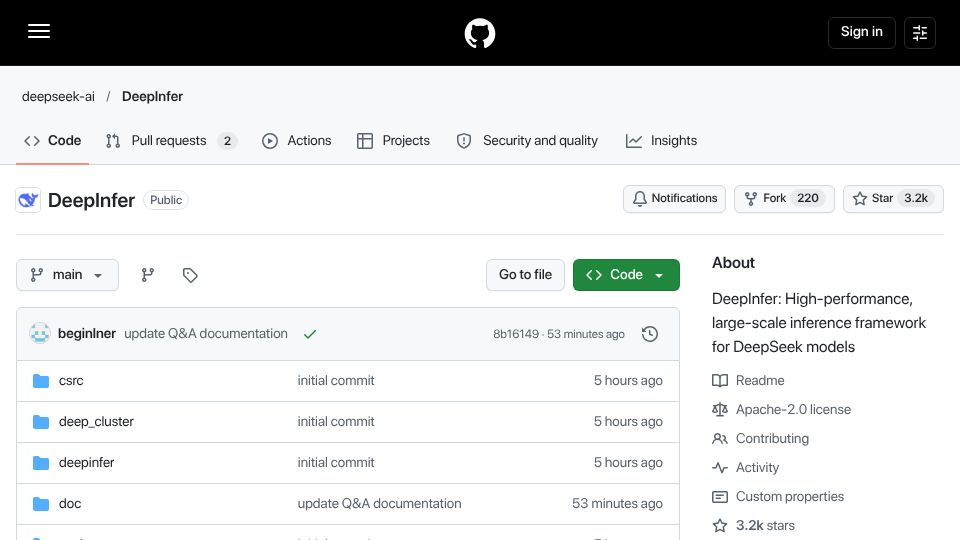The width and height of the screenshot is (960, 540).
Task: Click deepinfer row's initial commit message
Action: click(336, 463)
